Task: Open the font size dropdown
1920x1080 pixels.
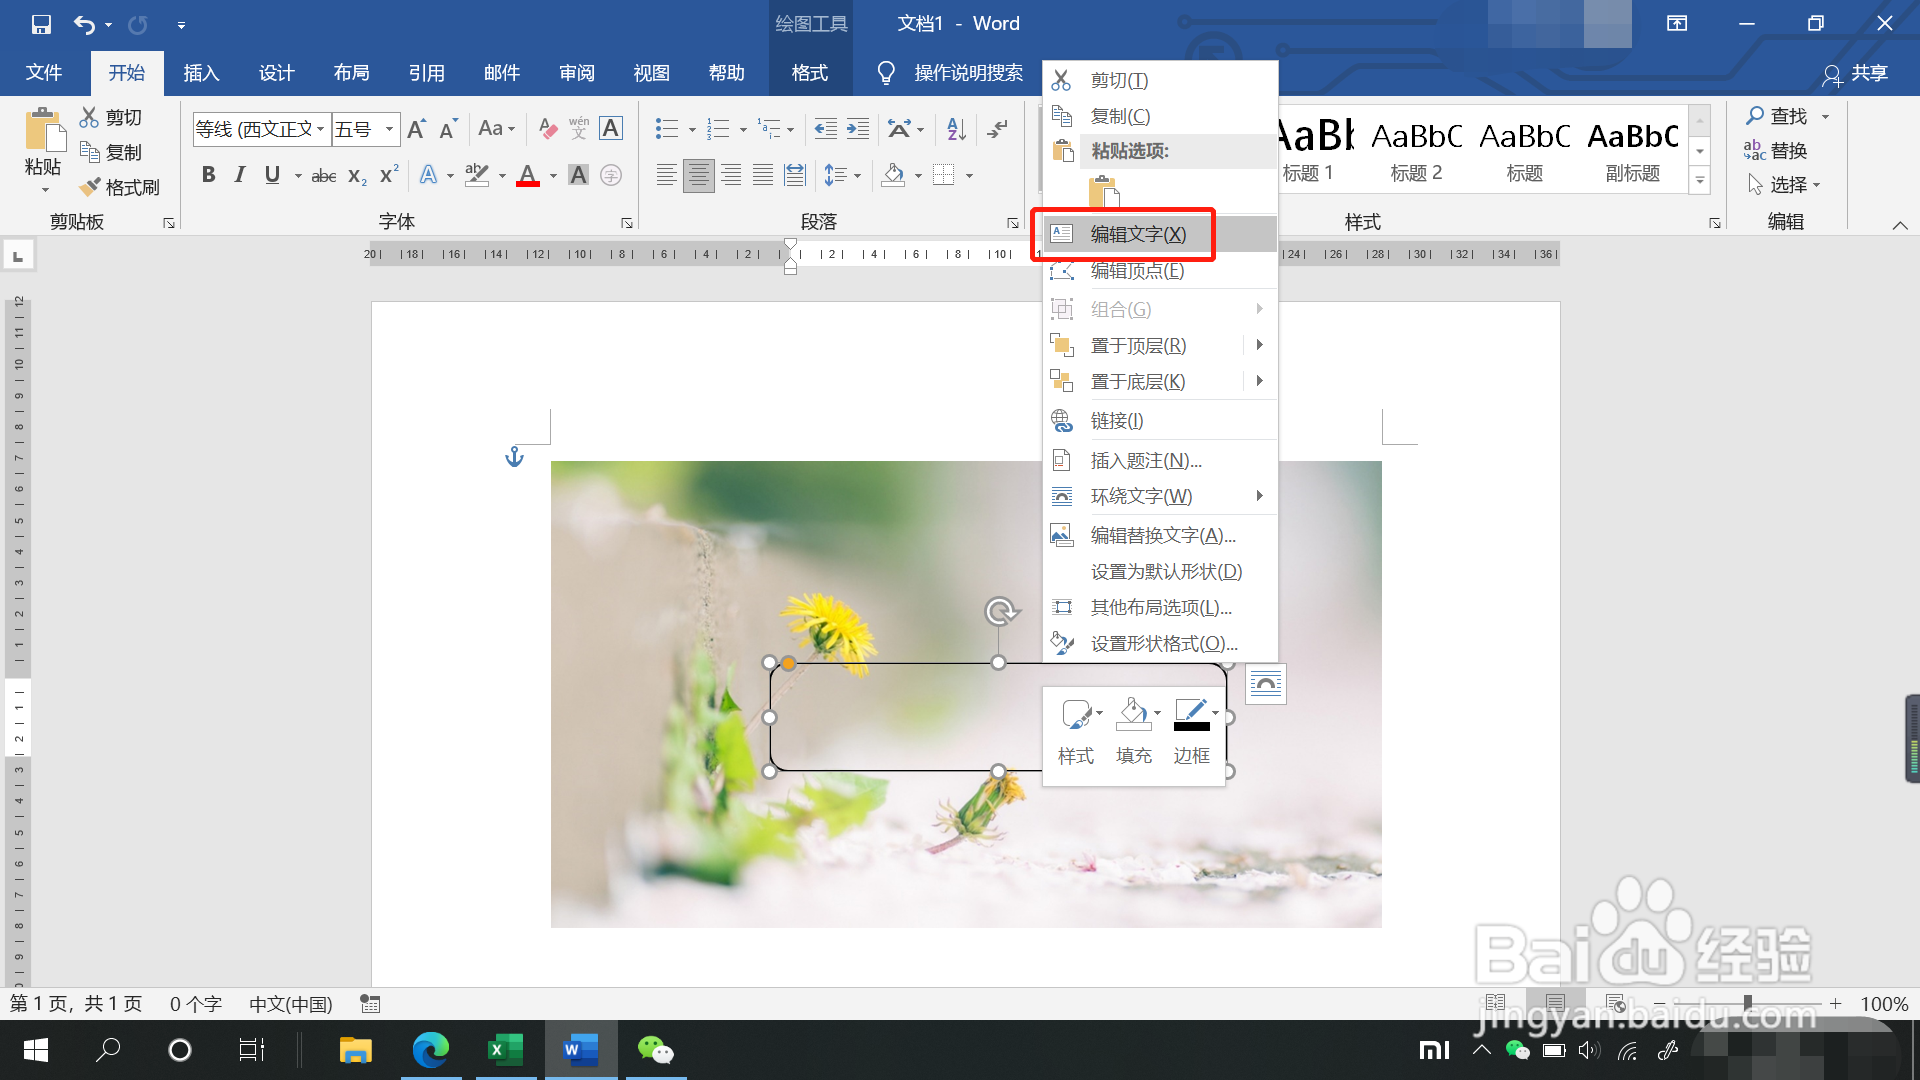Action: tap(390, 129)
